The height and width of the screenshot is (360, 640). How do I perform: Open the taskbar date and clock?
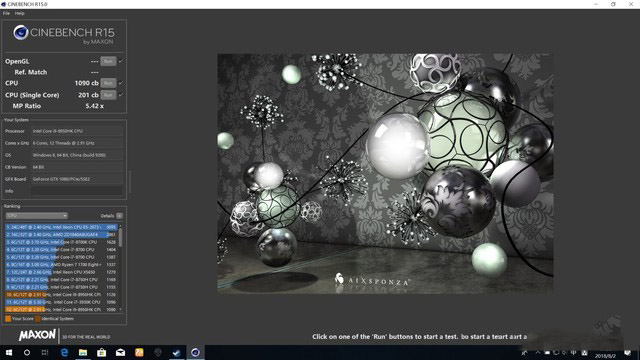605,356
